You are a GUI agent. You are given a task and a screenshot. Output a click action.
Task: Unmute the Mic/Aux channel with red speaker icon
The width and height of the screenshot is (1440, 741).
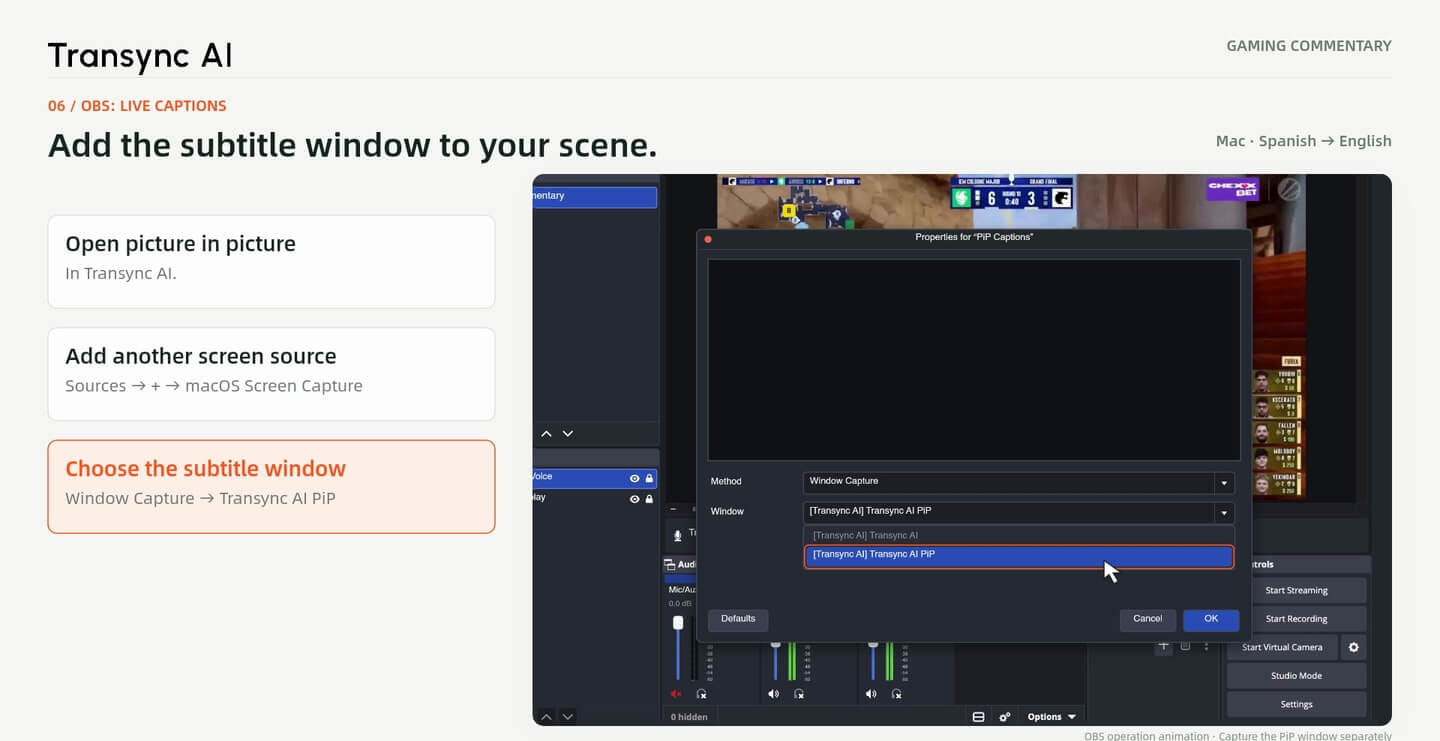point(676,693)
